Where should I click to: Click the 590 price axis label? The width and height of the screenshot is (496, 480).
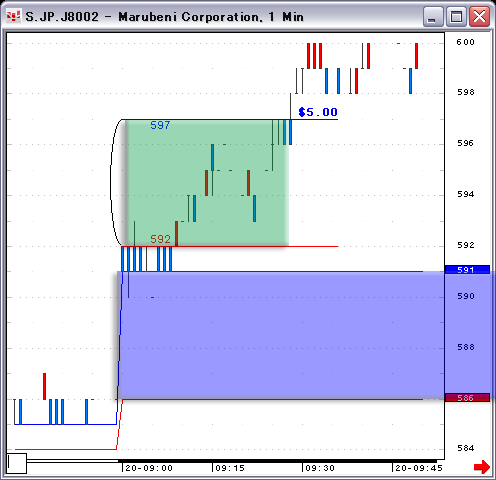466,296
